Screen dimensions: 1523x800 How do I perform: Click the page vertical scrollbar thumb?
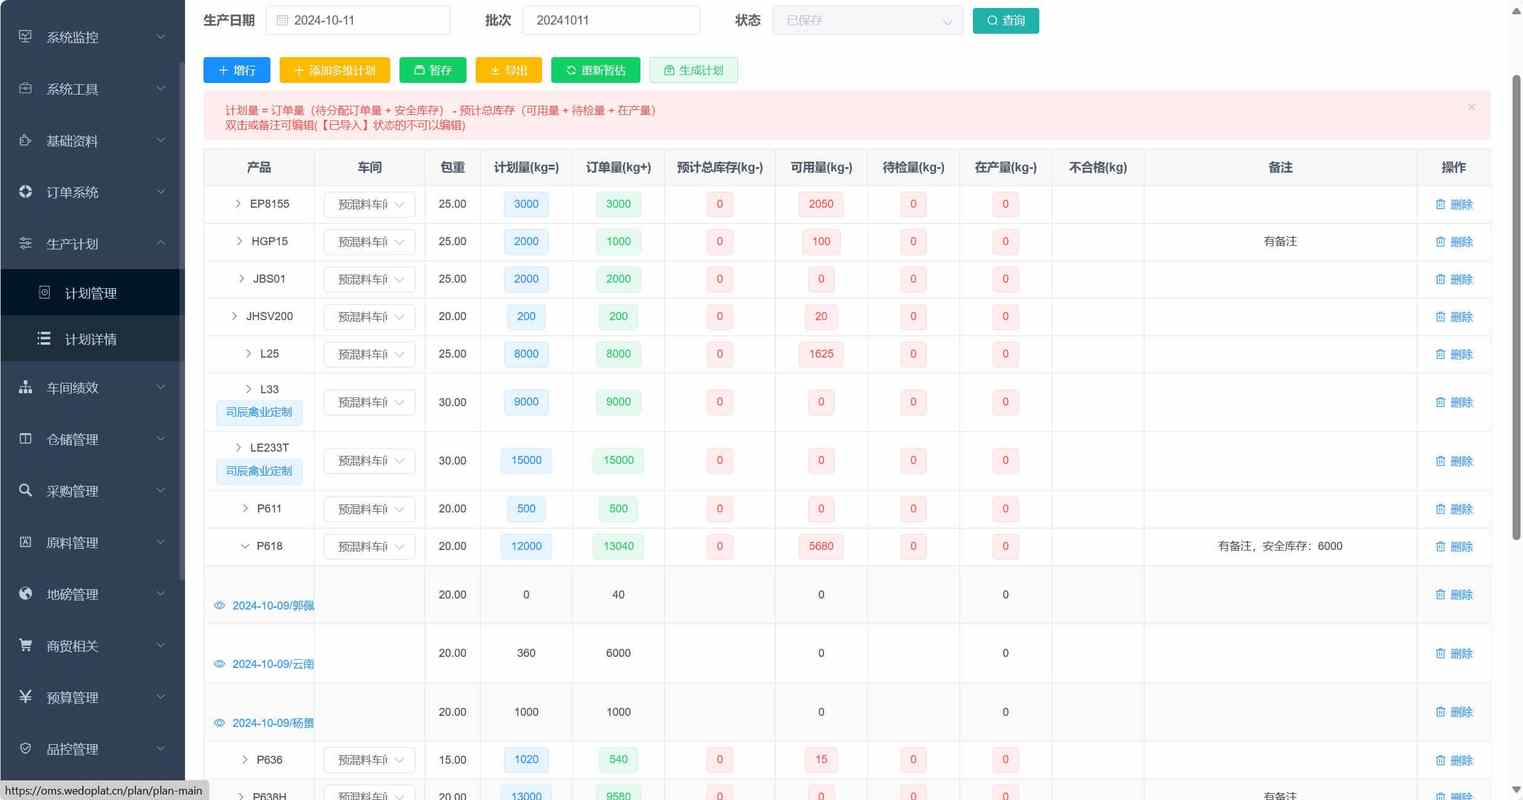point(1516,308)
